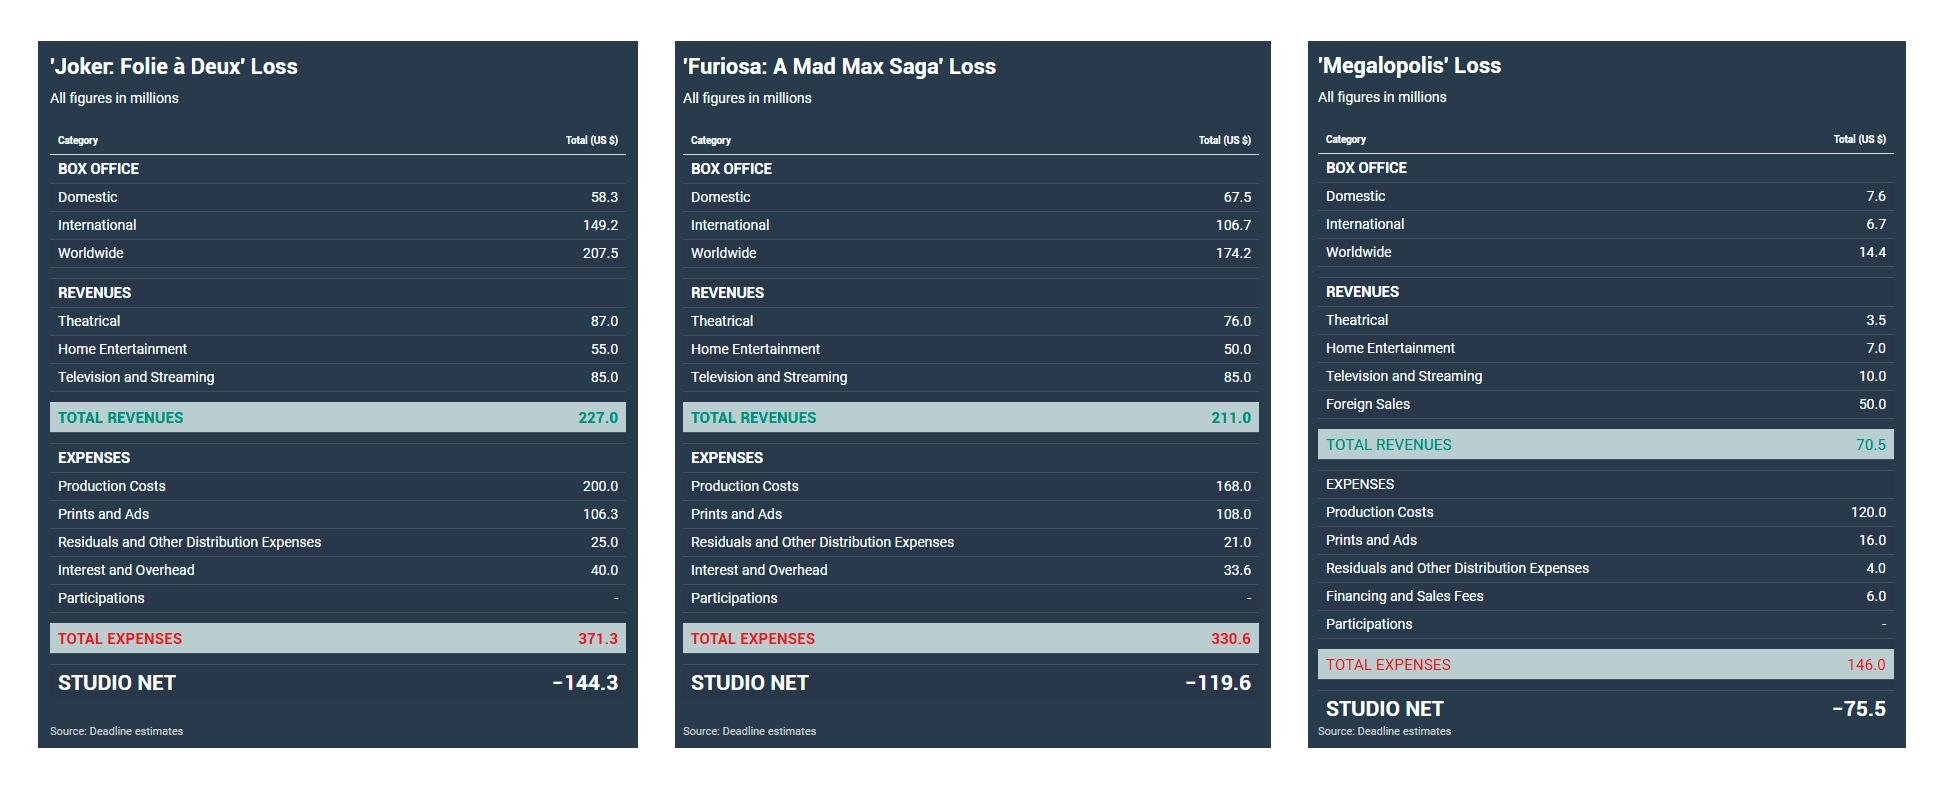Select Joker Domestic value 58.3
Screen dimensions: 1942x788
pyautogui.click(x=604, y=197)
